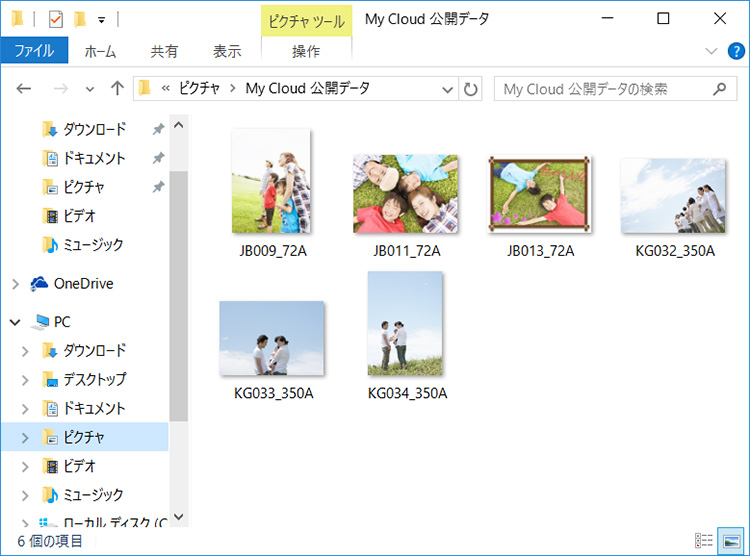750x556 pixels.
Task: Switch to large thumbnails view
Action: pyautogui.click(x=731, y=541)
